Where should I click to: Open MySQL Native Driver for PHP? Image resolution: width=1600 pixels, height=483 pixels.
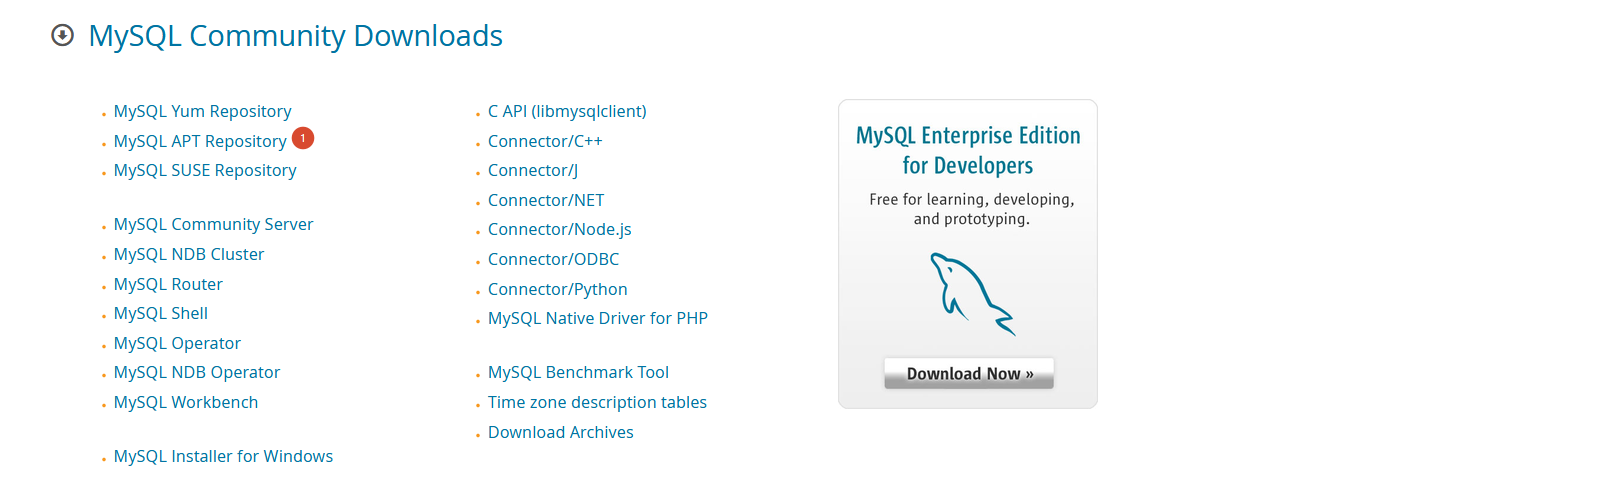[598, 318]
